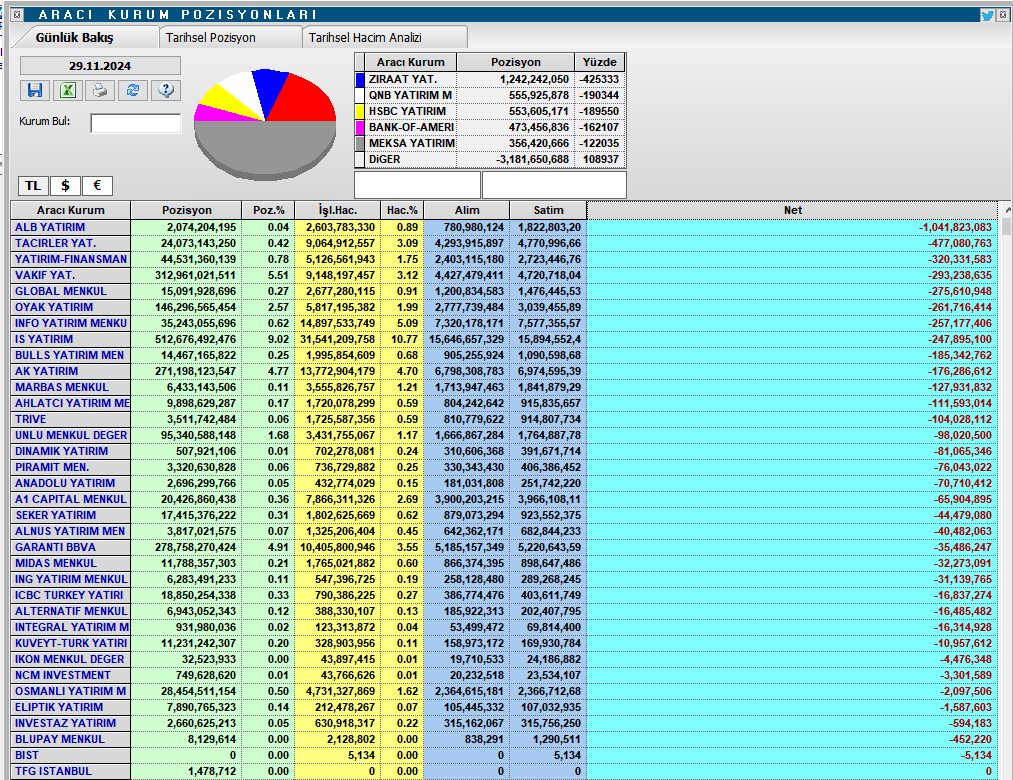Sort by the Net column header
This screenshot has height=780, width=1013.
[792, 210]
